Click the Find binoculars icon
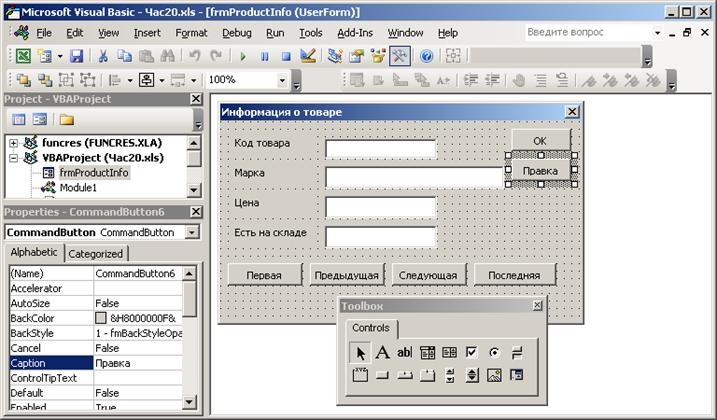The width and height of the screenshot is (717, 420). click(168, 56)
